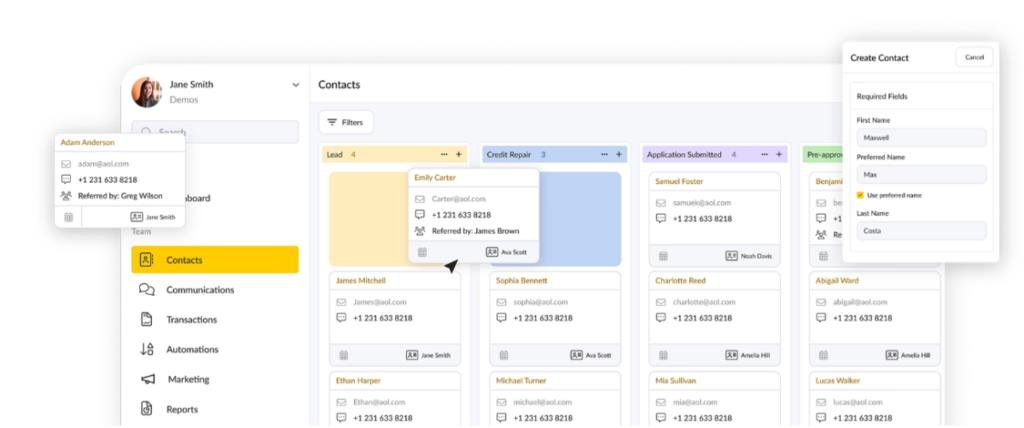Click Referred by: Greg Wilson text
This screenshot has height=428, width=1024.
(120, 195)
